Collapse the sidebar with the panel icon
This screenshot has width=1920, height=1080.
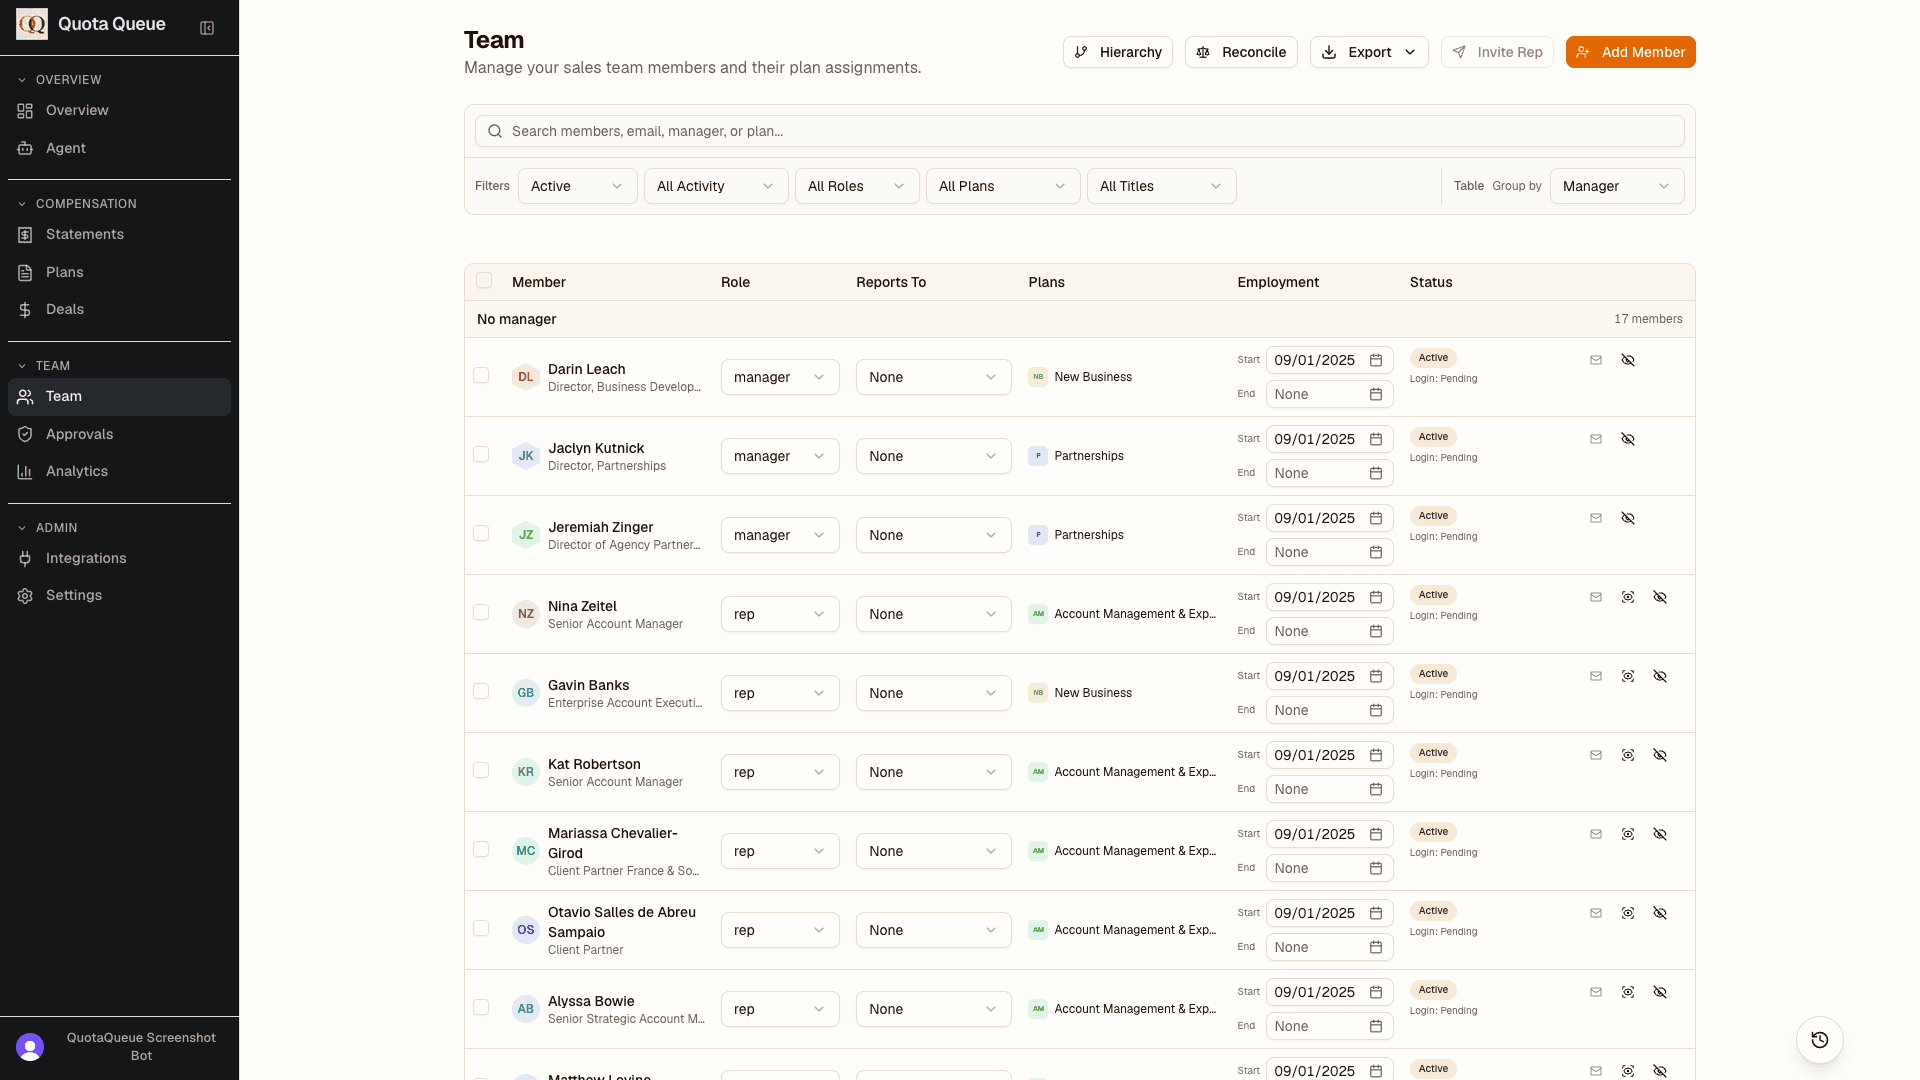tap(207, 28)
